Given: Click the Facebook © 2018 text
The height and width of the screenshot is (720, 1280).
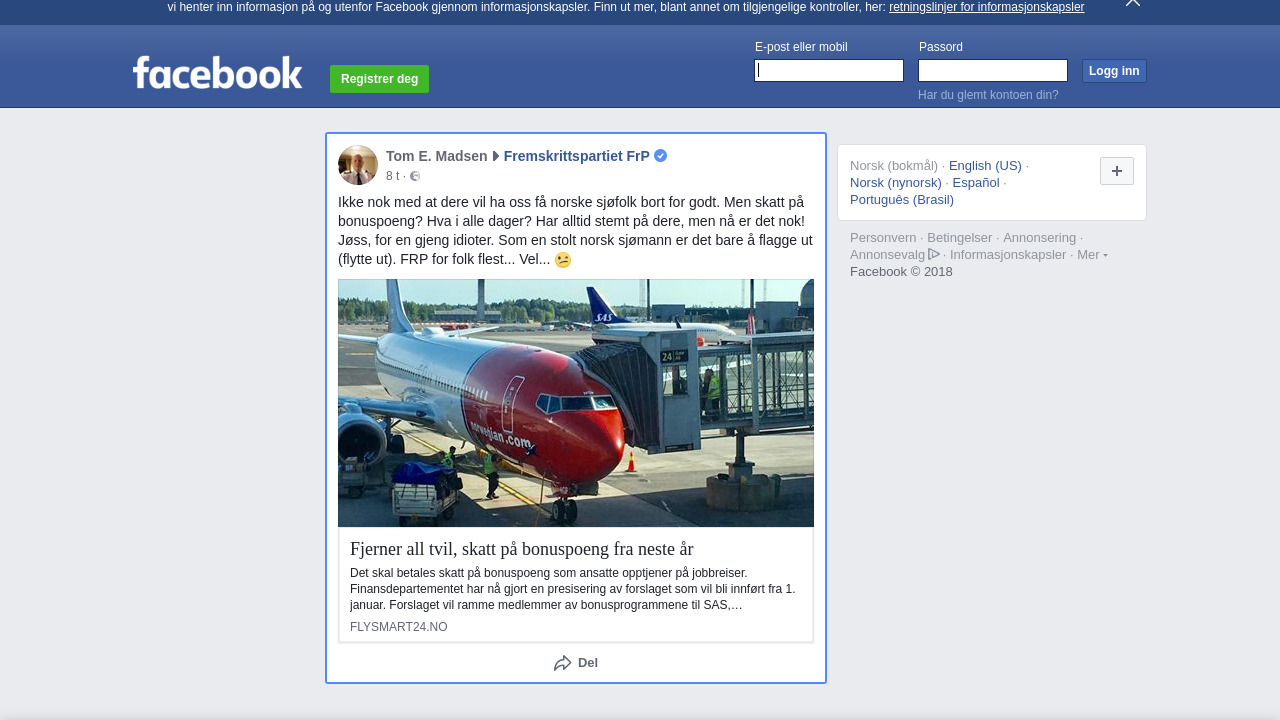Looking at the screenshot, I should pos(901,271).
